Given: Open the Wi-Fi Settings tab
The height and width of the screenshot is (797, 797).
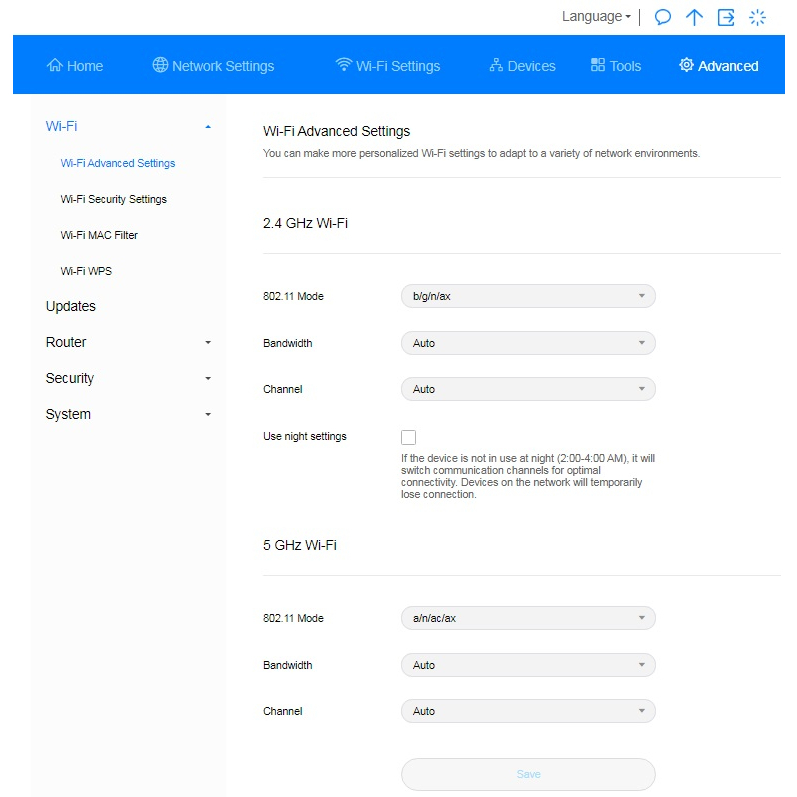Looking at the screenshot, I should (x=388, y=66).
